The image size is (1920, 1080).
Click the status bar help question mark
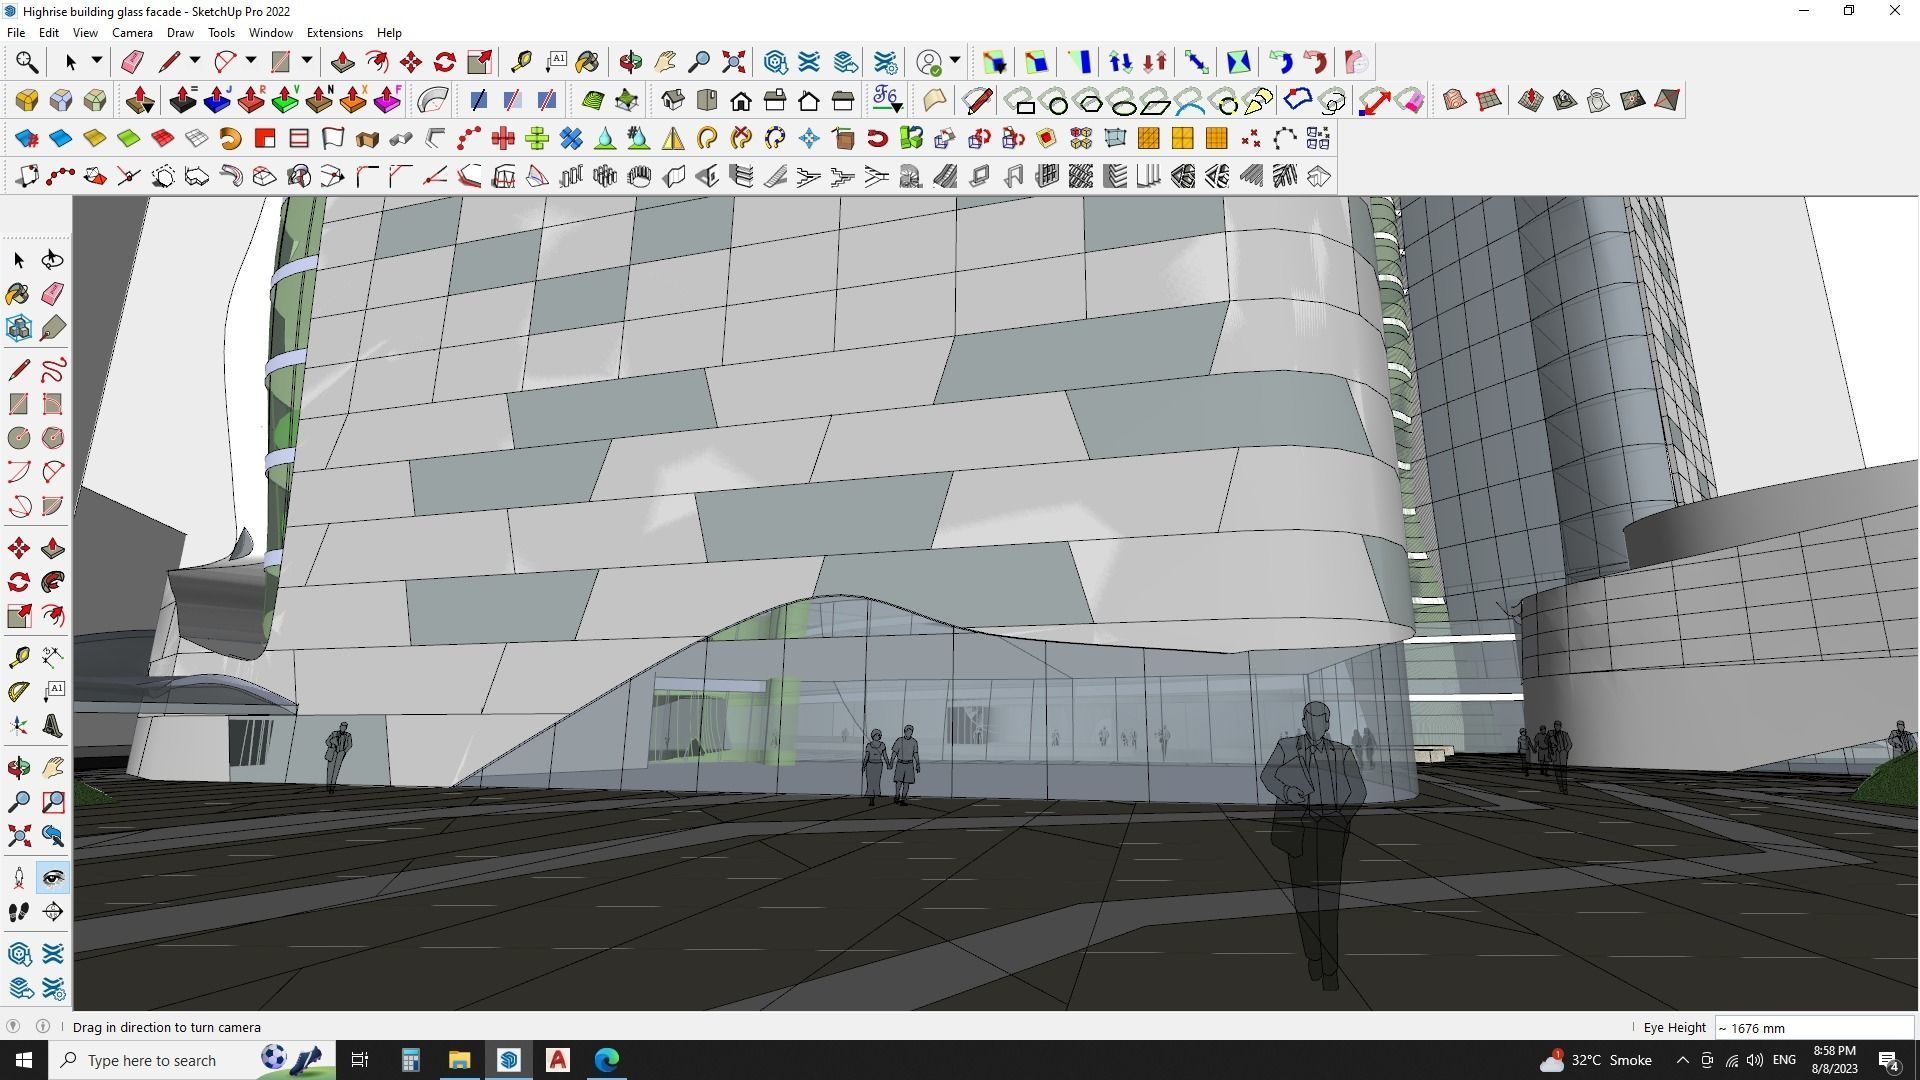point(15,1026)
